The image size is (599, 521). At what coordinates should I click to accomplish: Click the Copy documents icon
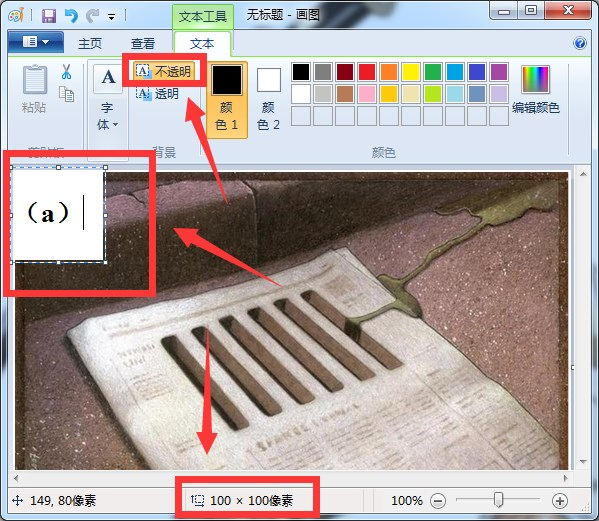point(66,94)
